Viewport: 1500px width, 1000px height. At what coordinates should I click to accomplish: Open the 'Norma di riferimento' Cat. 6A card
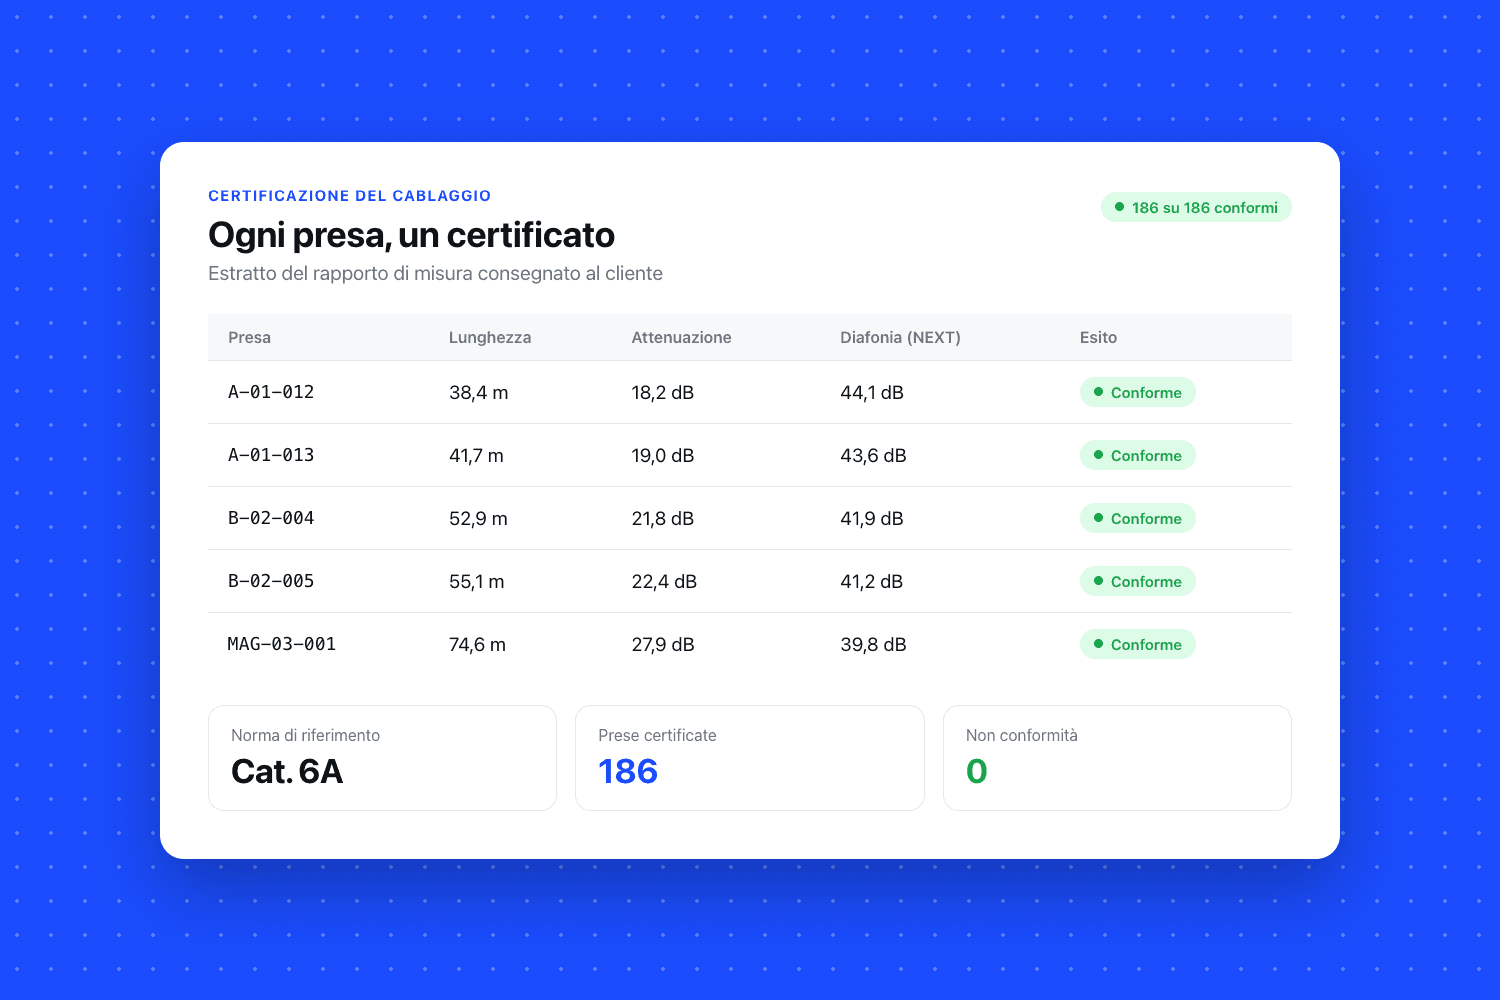pyautogui.click(x=382, y=758)
